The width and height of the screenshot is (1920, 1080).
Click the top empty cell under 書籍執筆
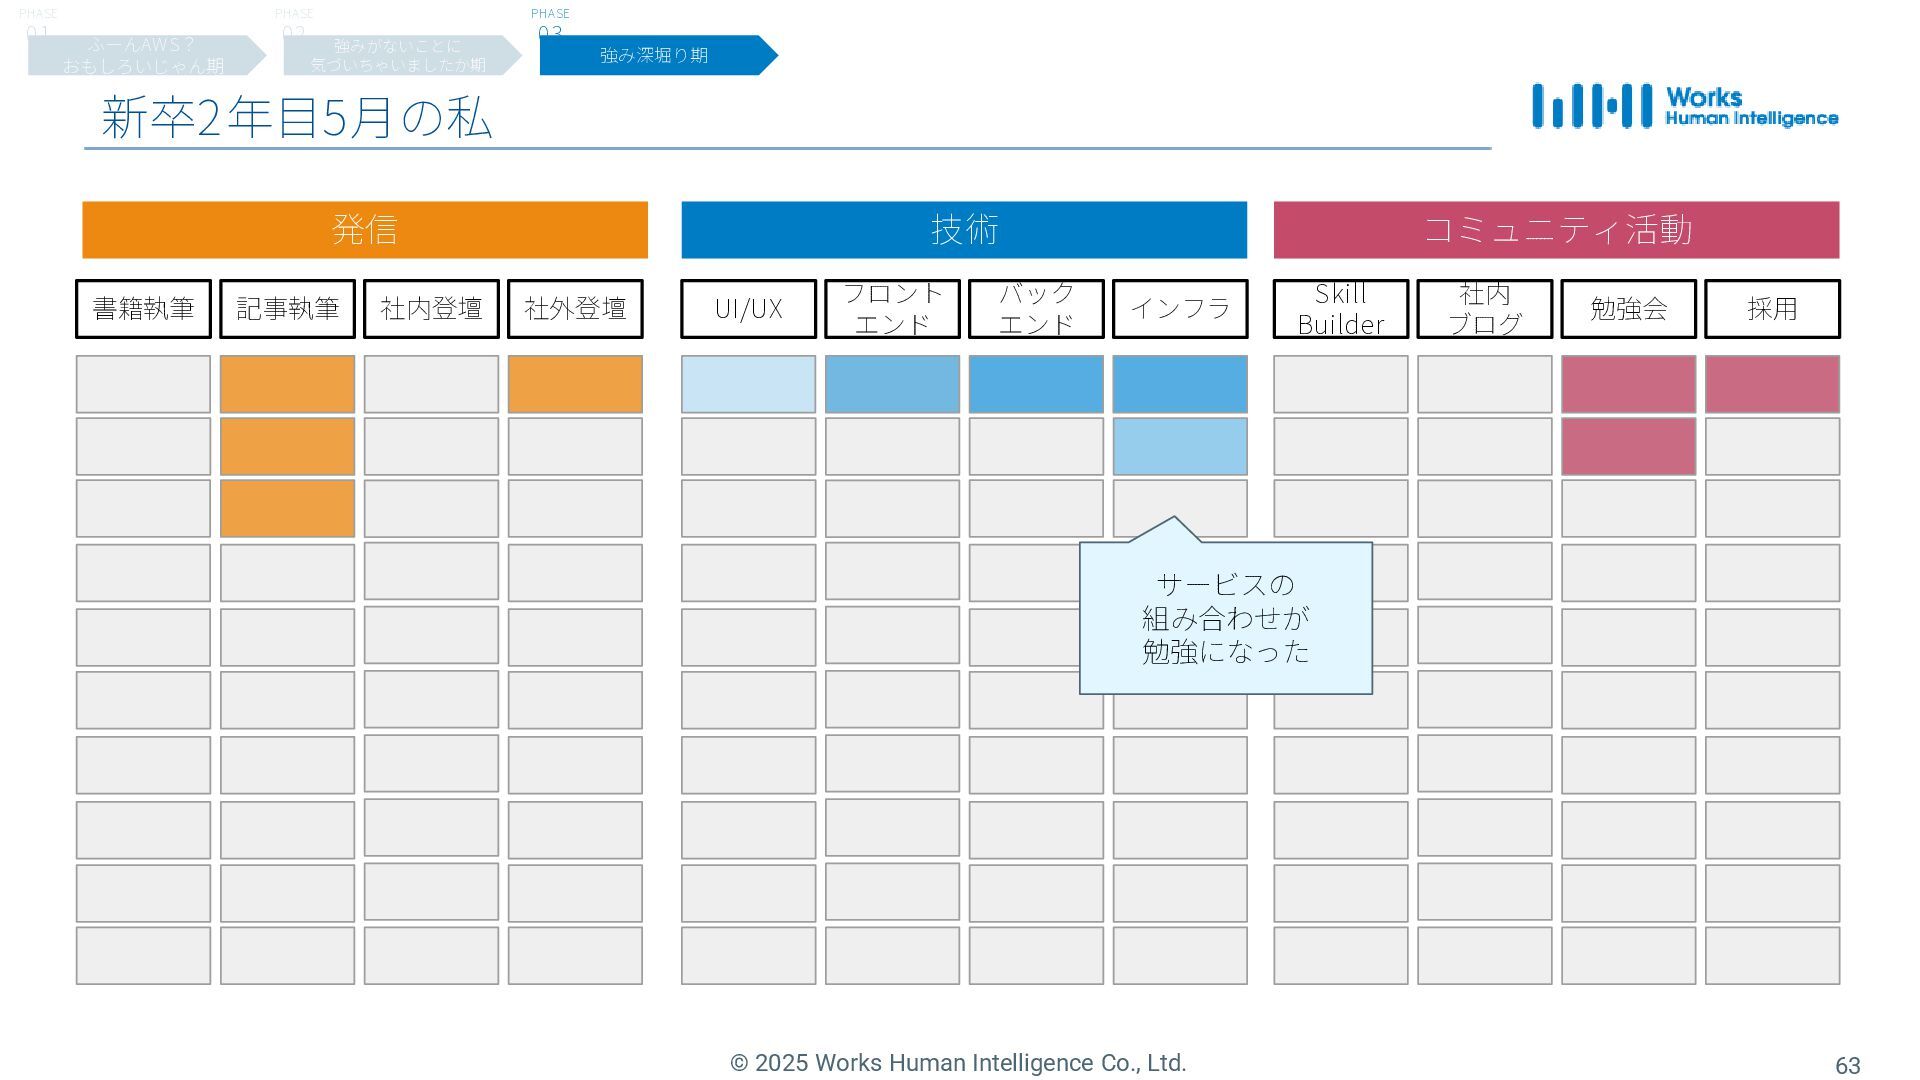pyautogui.click(x=143, y=384)
